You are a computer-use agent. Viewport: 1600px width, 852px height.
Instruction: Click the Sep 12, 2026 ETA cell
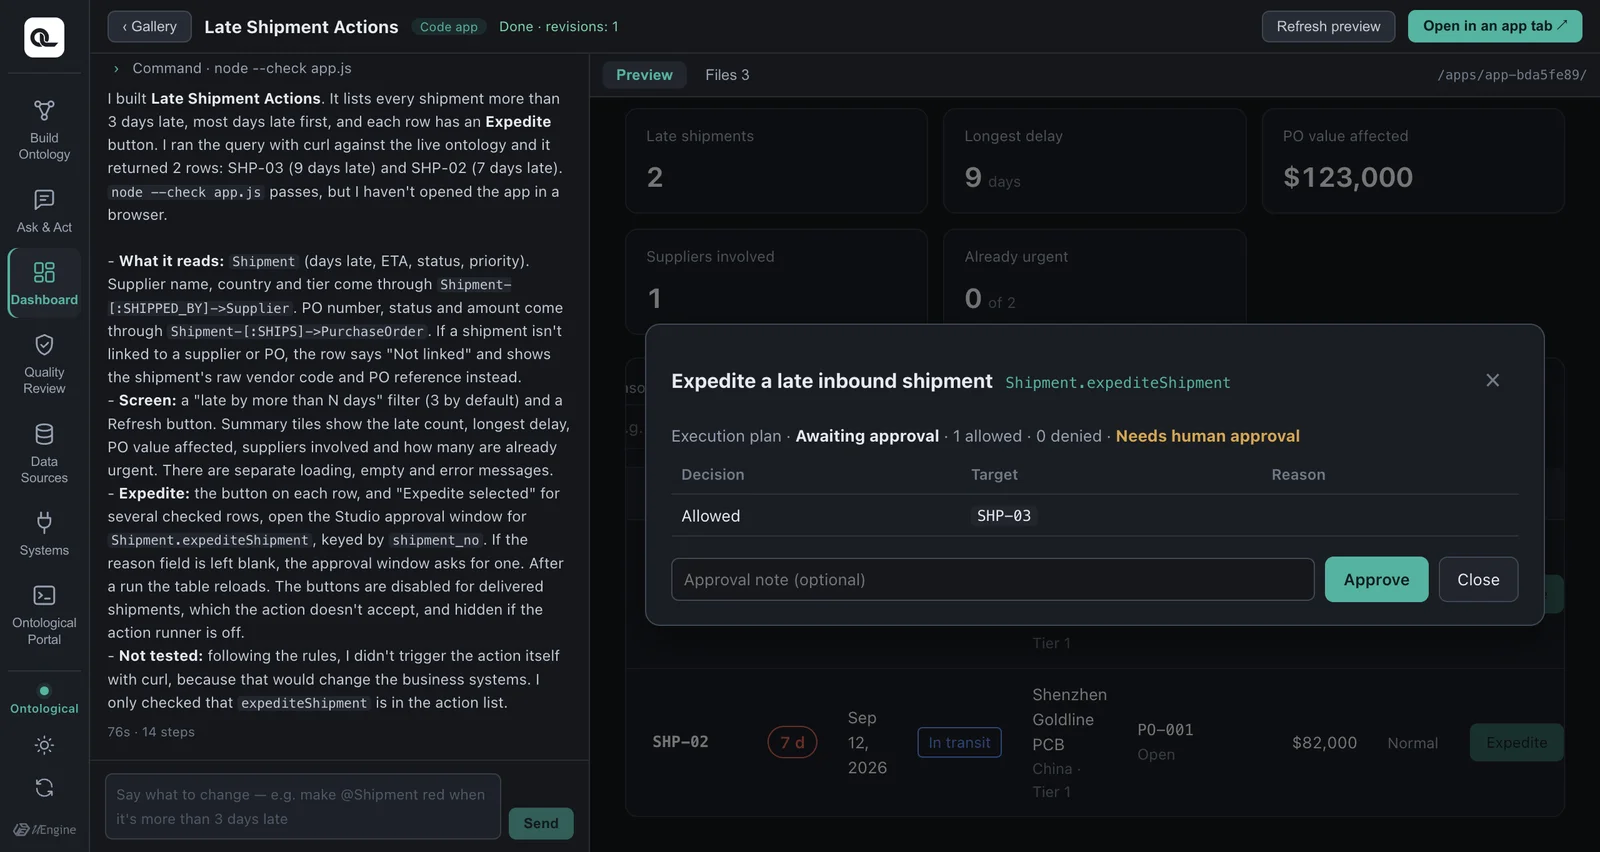pos(867,742)
